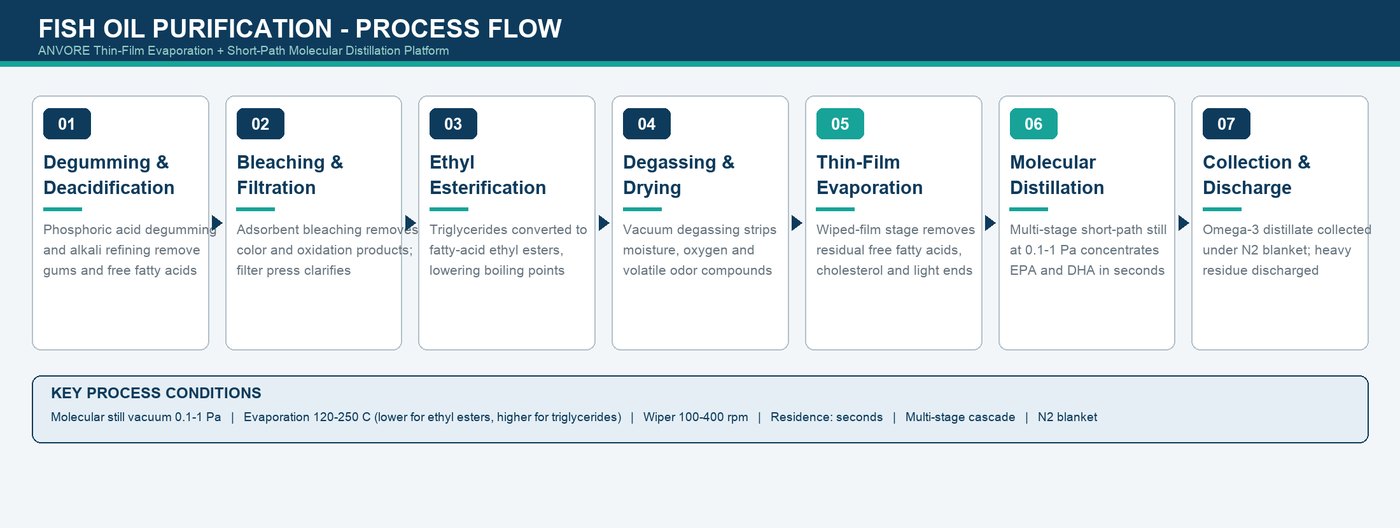
Task: Select the 03 step number badge
Action: (453, 124)
